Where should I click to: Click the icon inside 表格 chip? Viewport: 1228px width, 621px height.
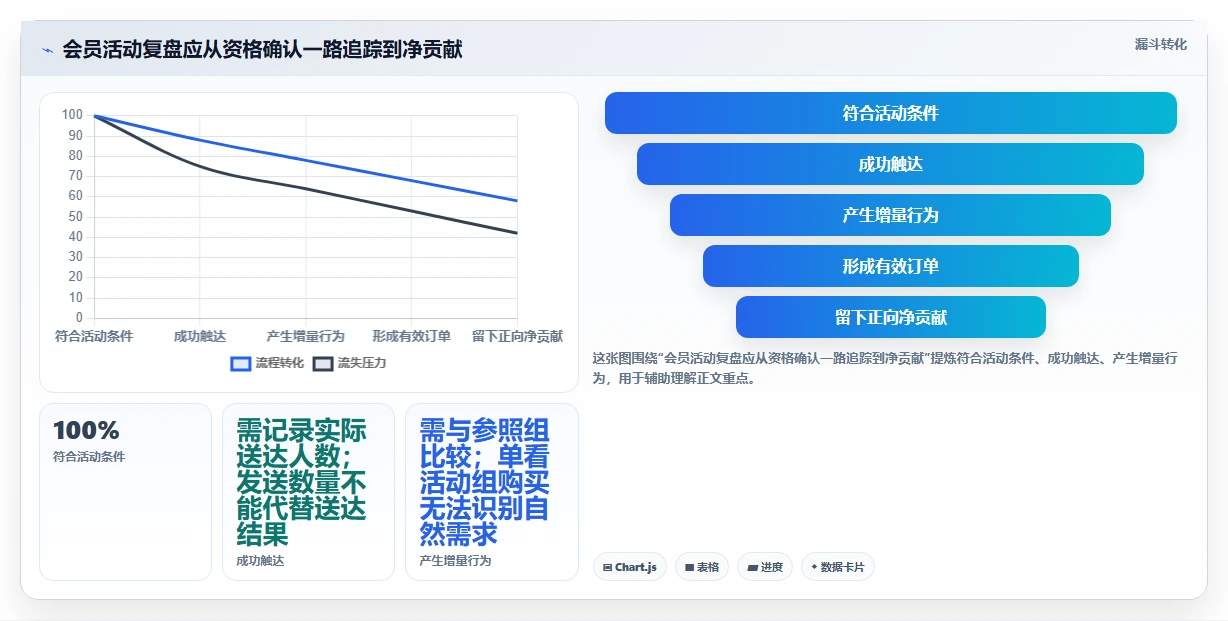pos(689,568)
